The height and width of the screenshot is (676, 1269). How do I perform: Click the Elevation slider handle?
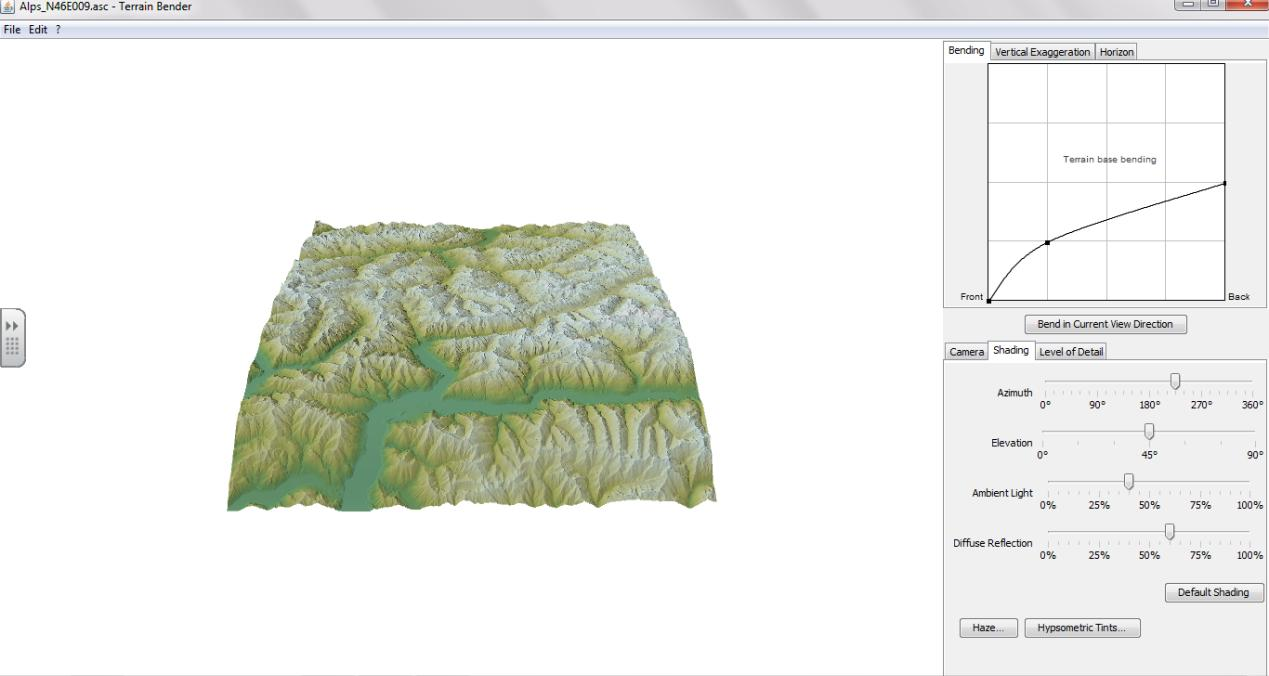click(1149, 431)
